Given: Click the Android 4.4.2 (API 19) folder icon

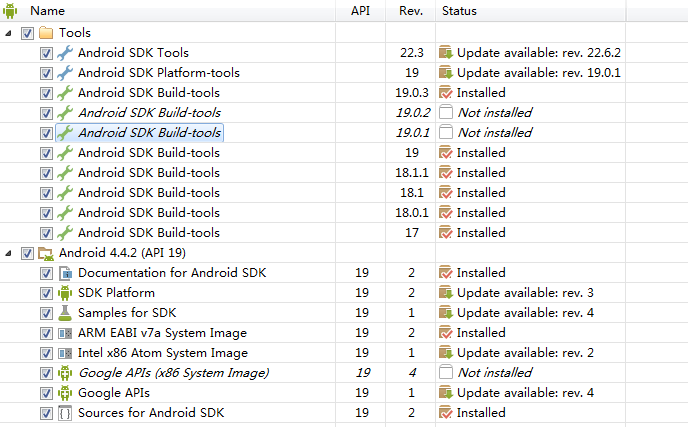Looking at the screenshot, I should pos(46,253).
